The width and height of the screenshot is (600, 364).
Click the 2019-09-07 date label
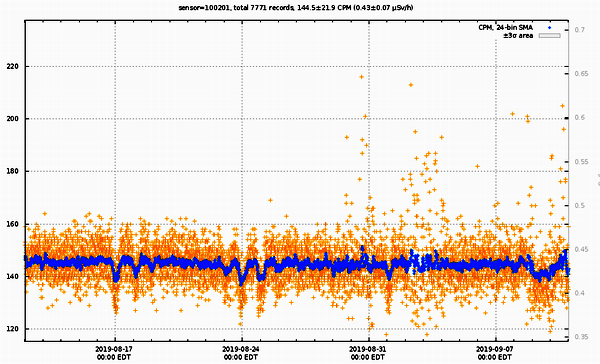495,349
